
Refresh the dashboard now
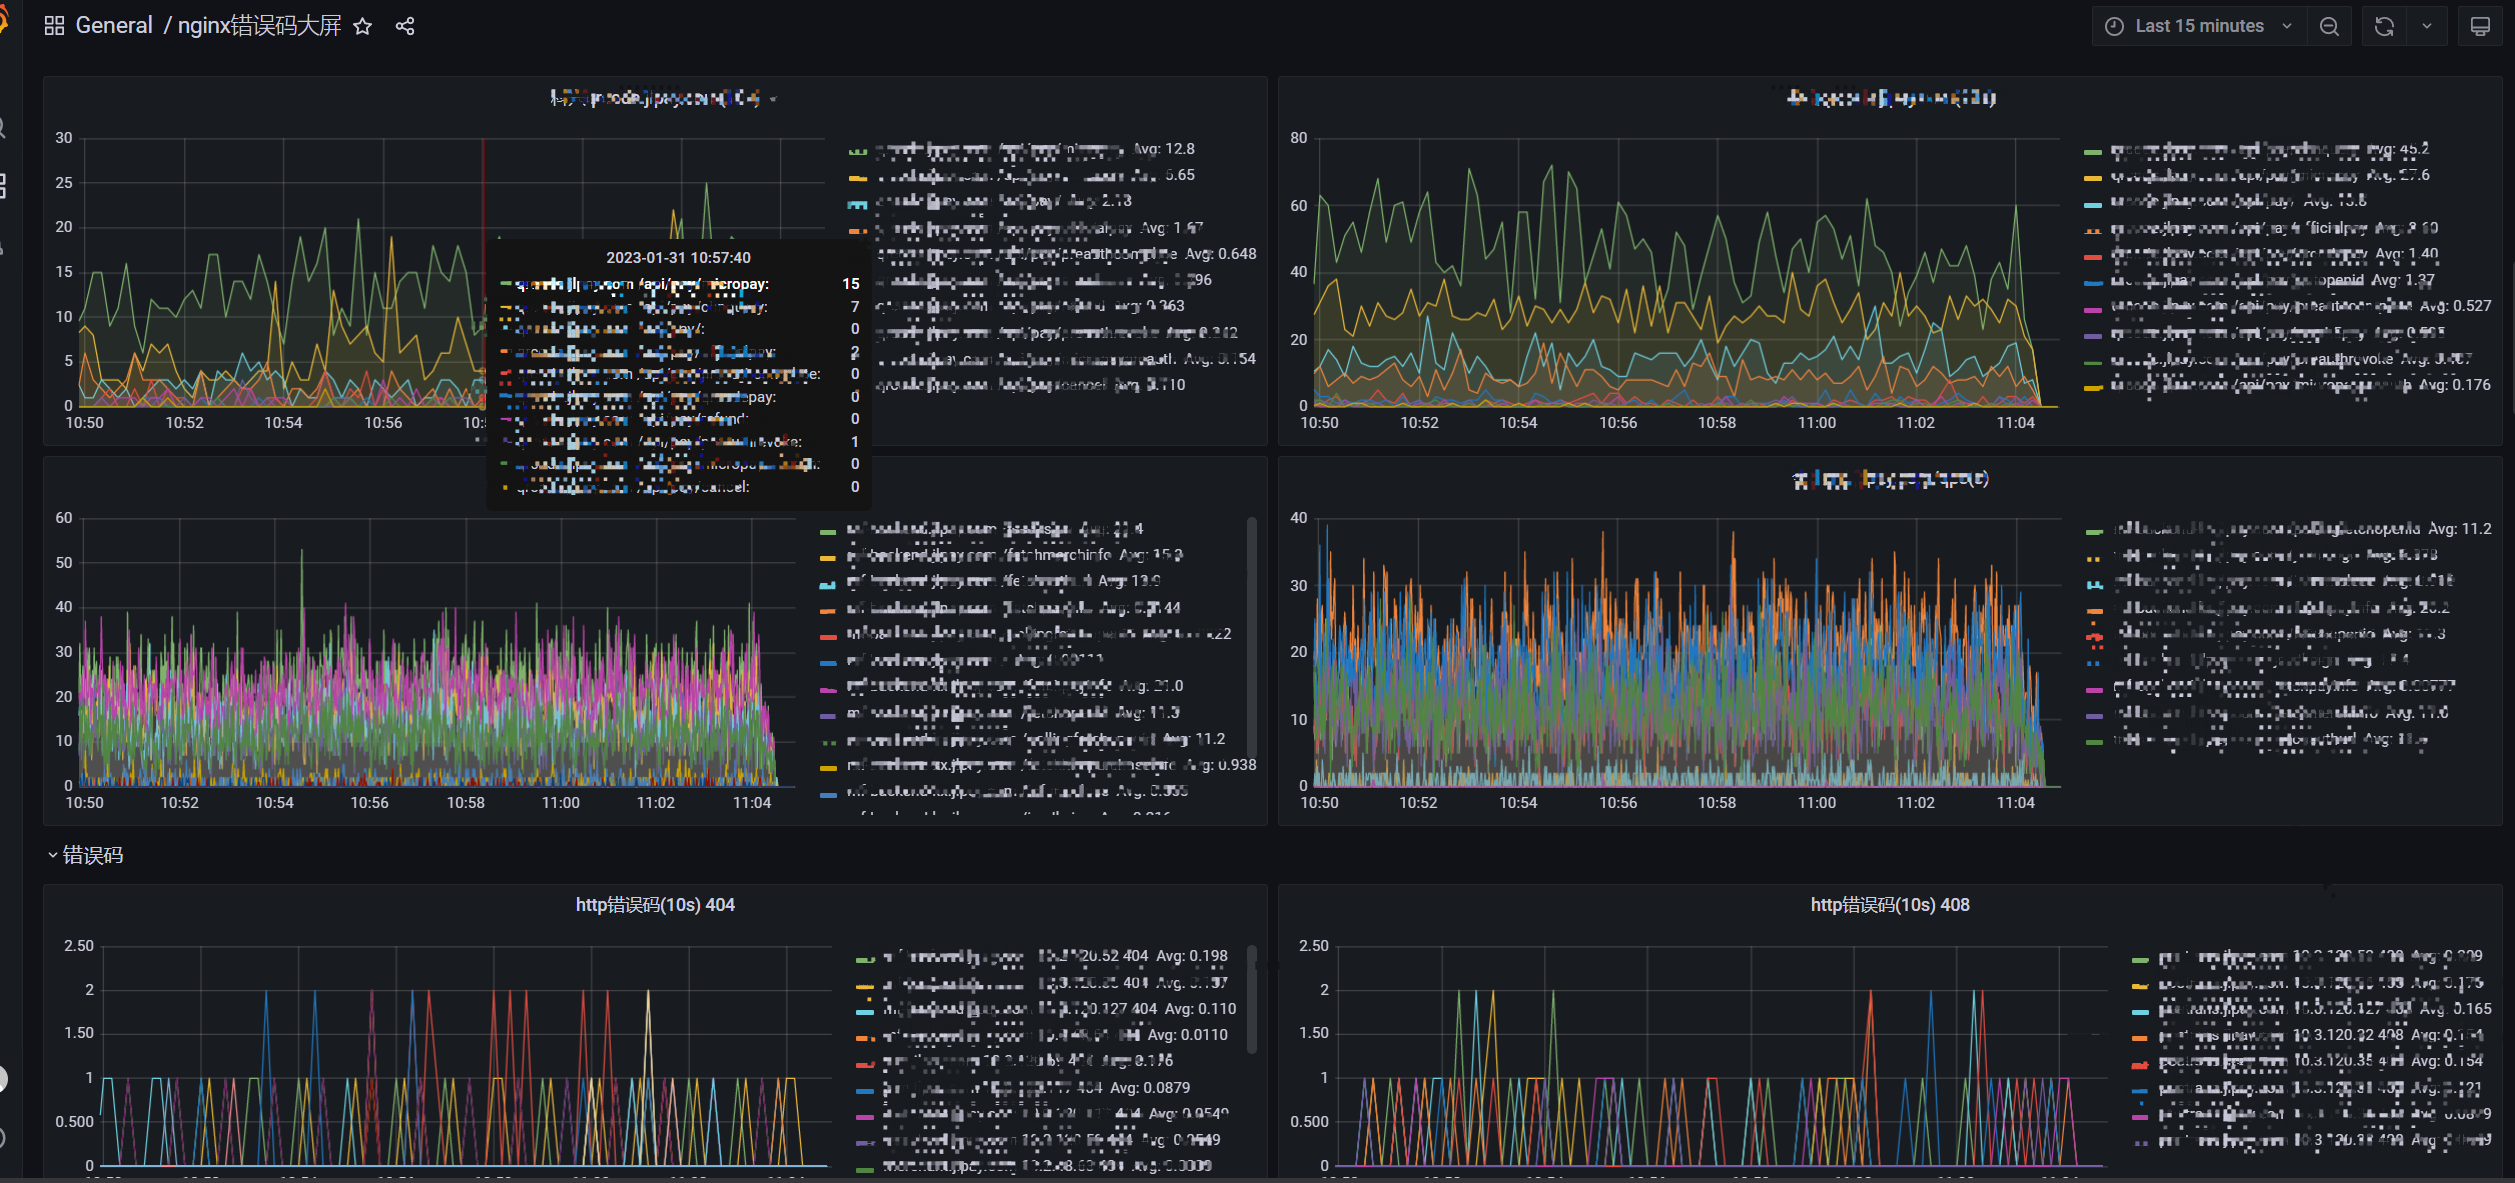[2384, 26]
